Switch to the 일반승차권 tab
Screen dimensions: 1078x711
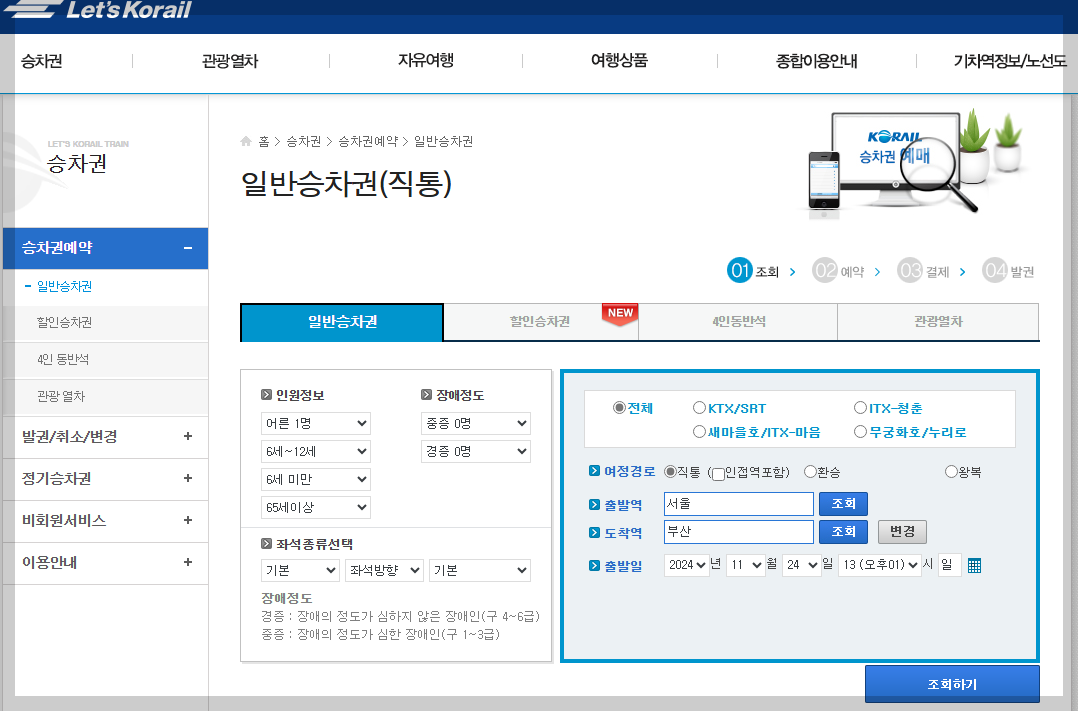342,322
